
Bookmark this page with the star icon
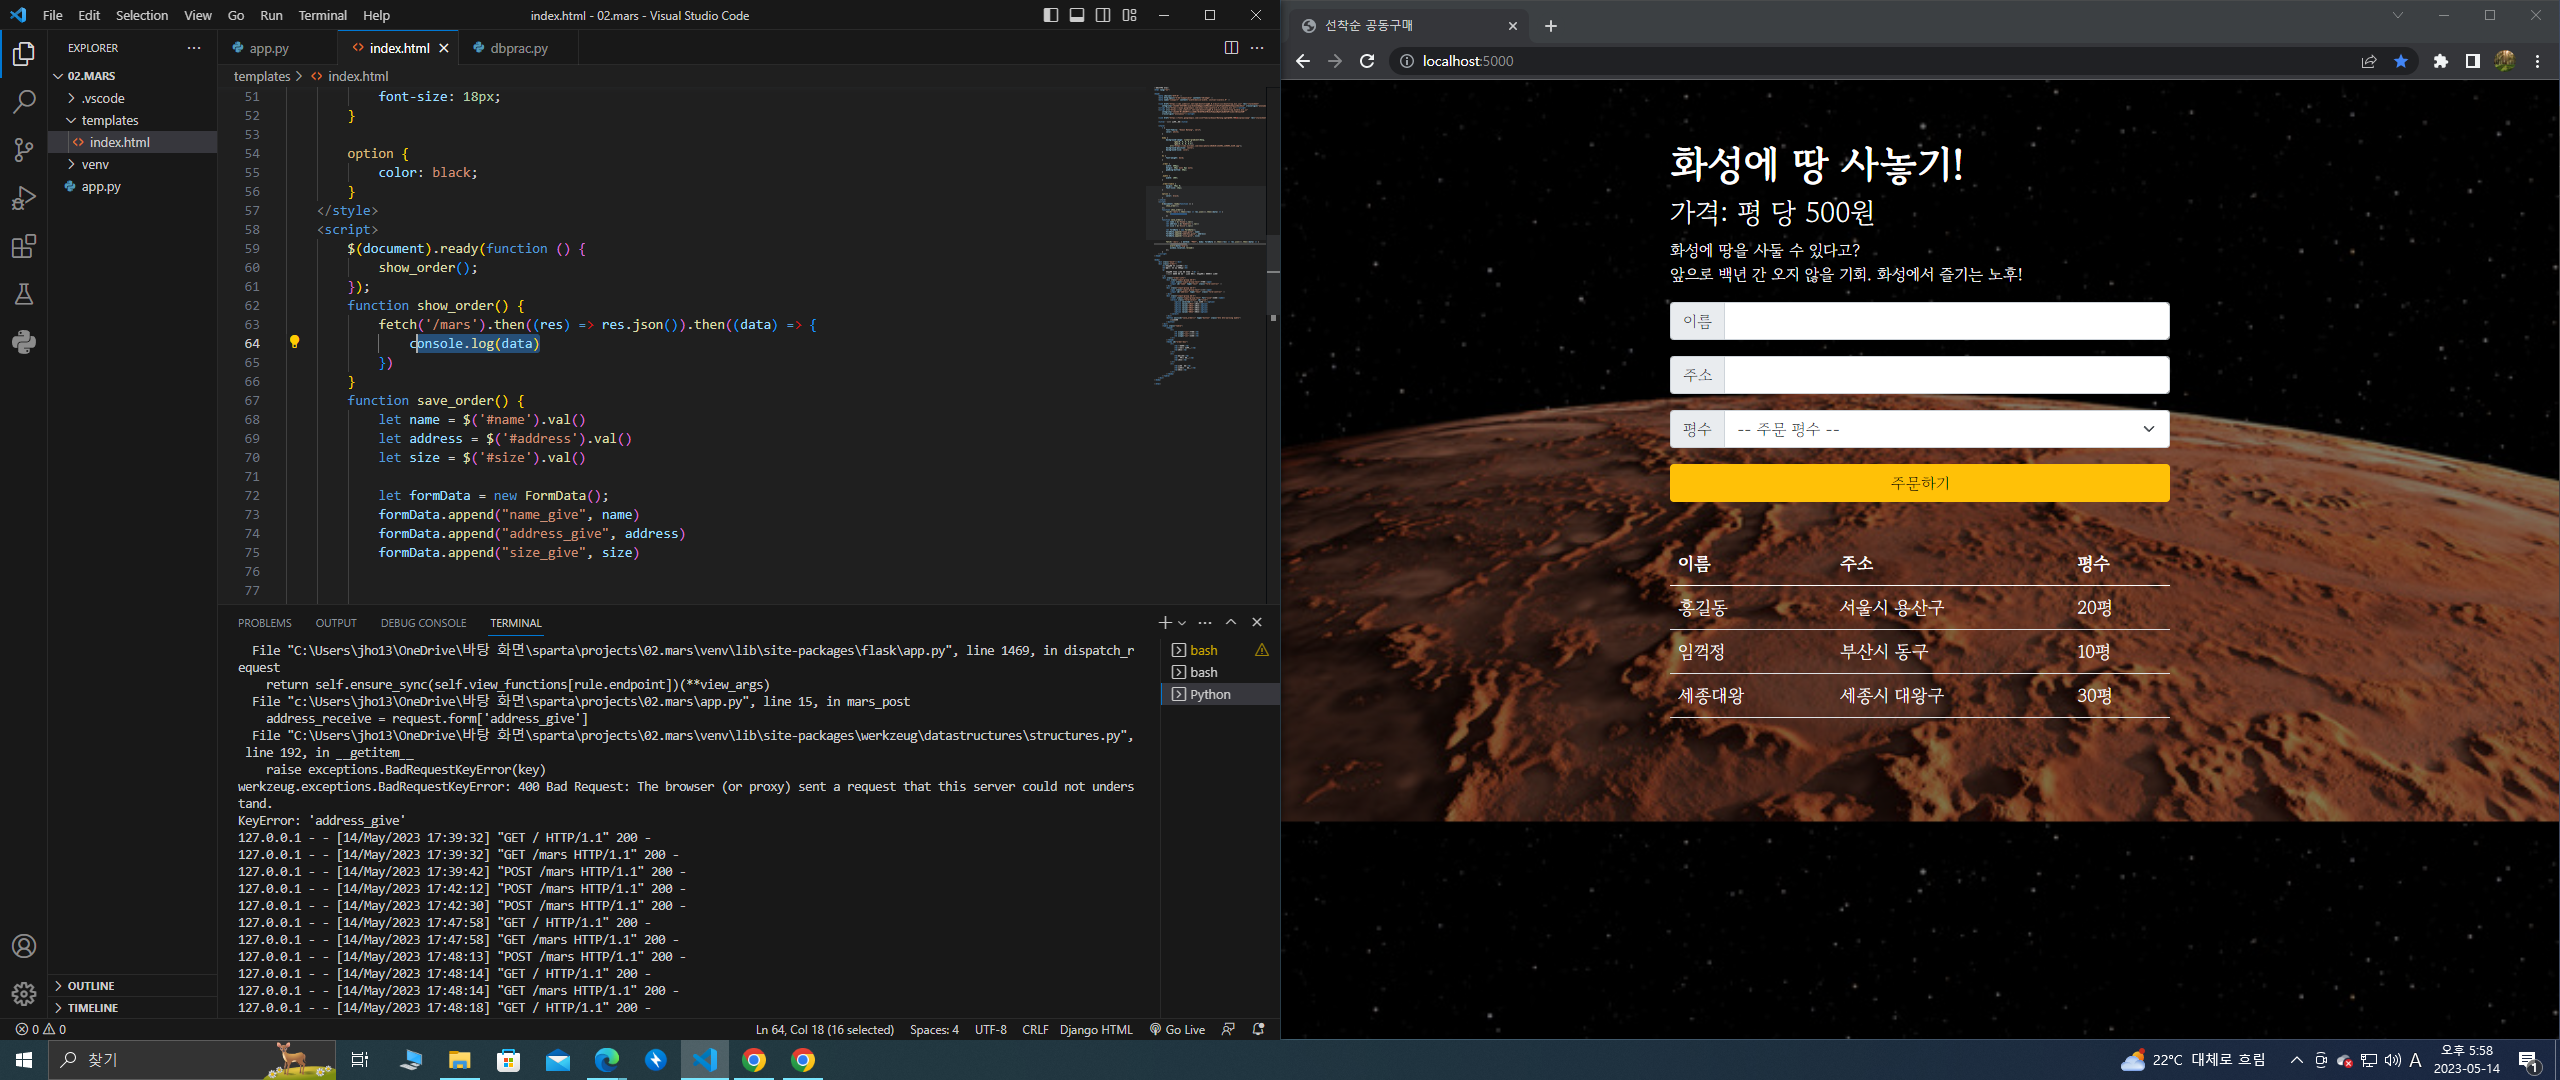point(2401,61)
